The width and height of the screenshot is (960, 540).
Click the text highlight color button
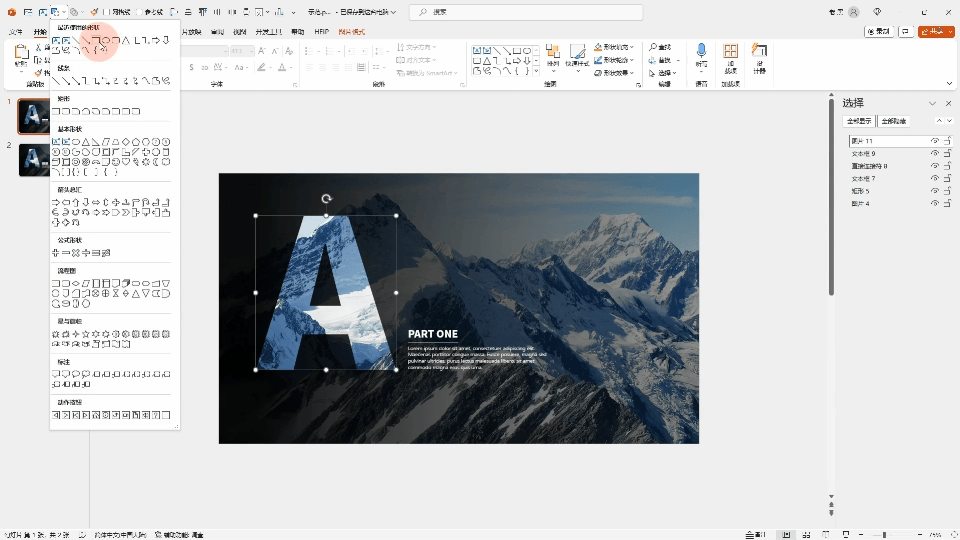[261, 67]
